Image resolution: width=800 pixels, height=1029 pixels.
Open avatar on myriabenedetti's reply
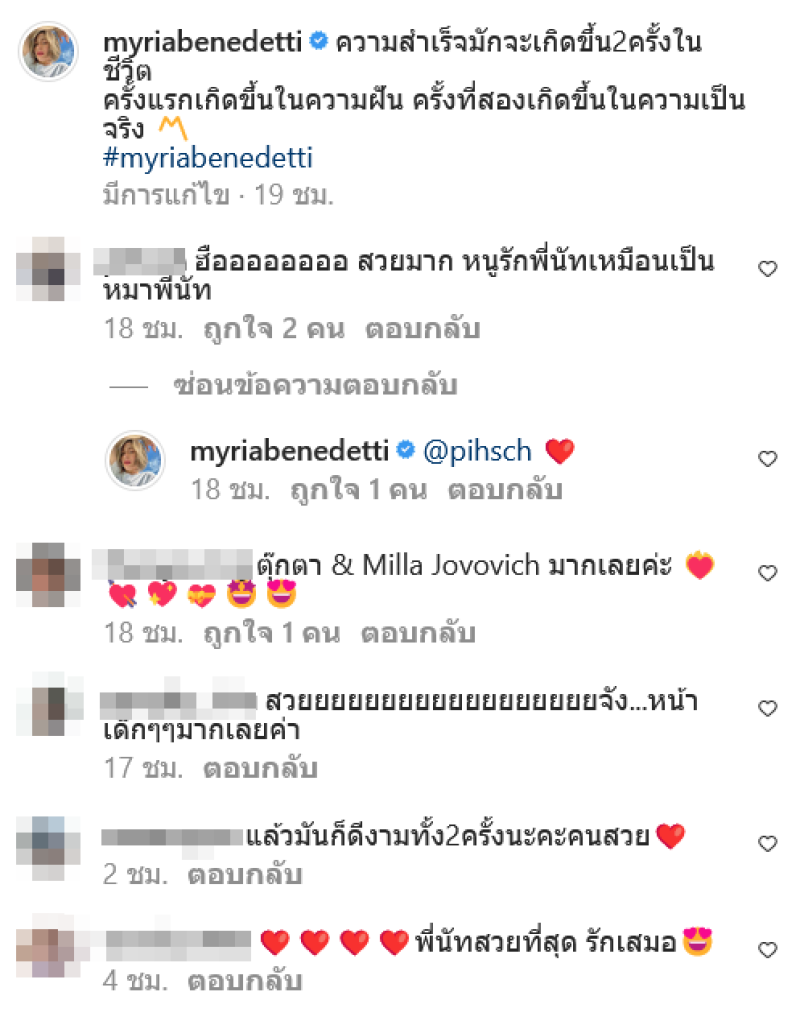(135, 461)
